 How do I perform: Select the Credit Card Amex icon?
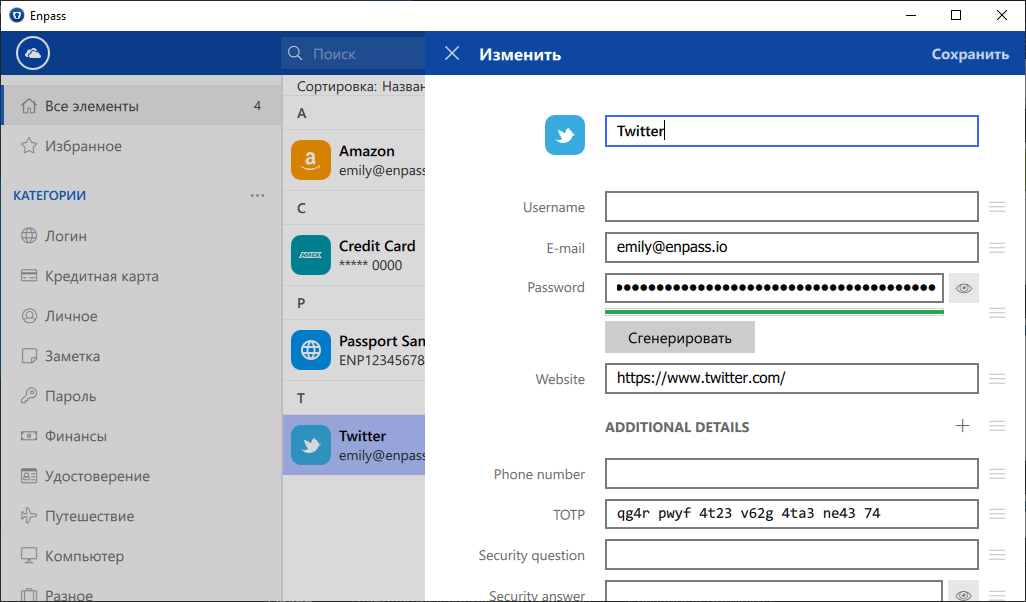311,255
